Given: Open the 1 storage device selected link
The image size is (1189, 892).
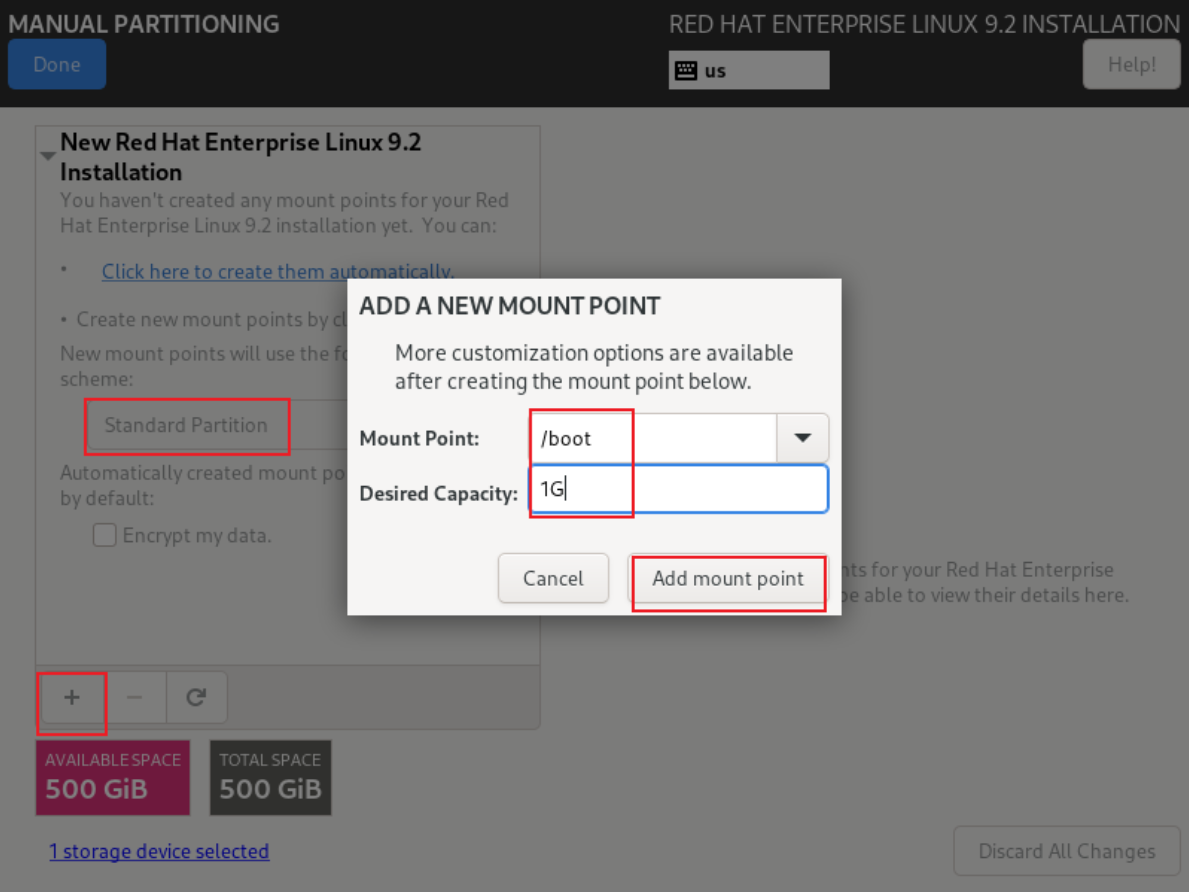Looking at the screenshot, I should click(159, 851).
